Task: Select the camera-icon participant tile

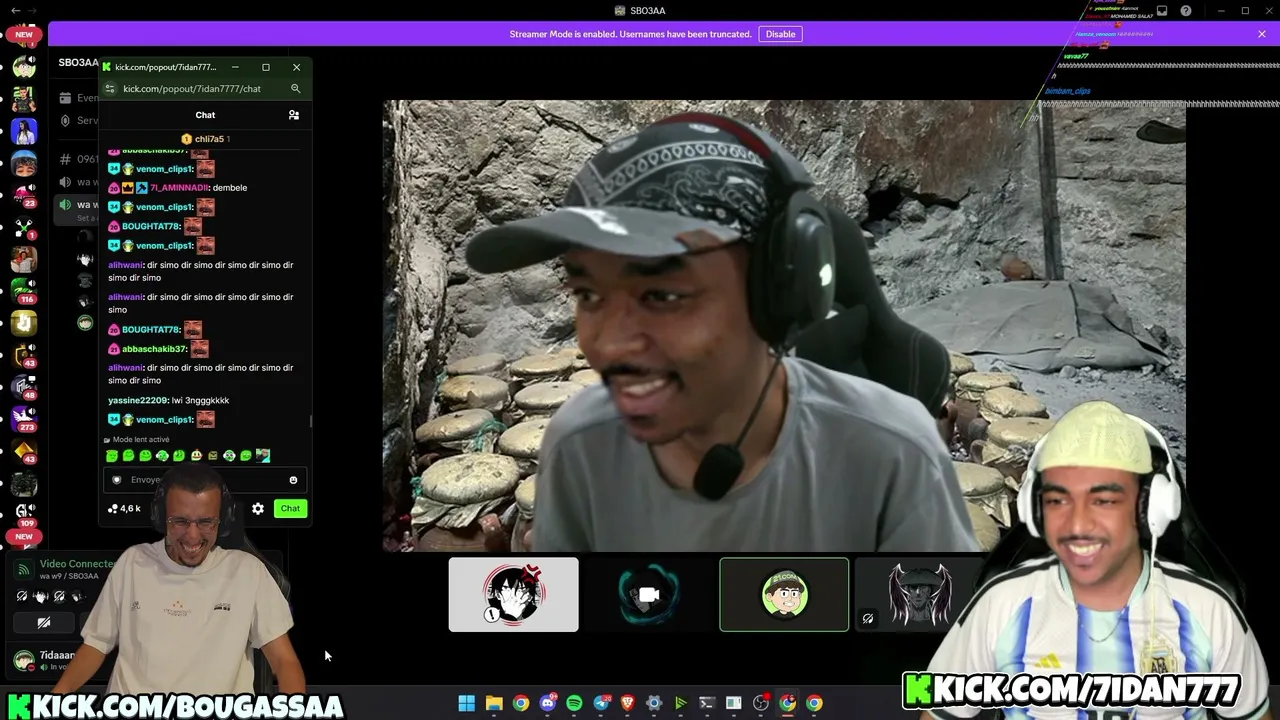Action: pos(648,595)
